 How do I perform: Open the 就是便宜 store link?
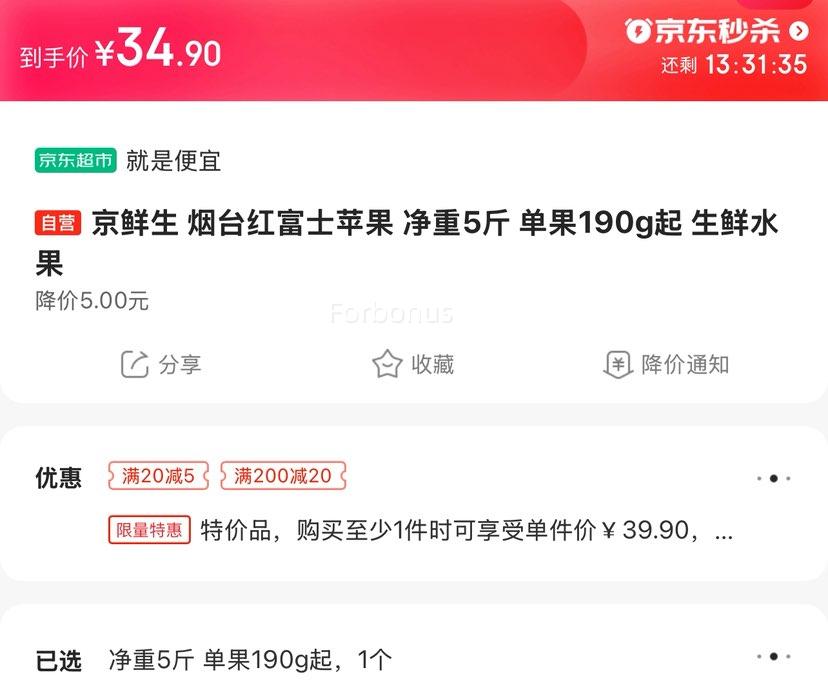[x=173, y=160]
